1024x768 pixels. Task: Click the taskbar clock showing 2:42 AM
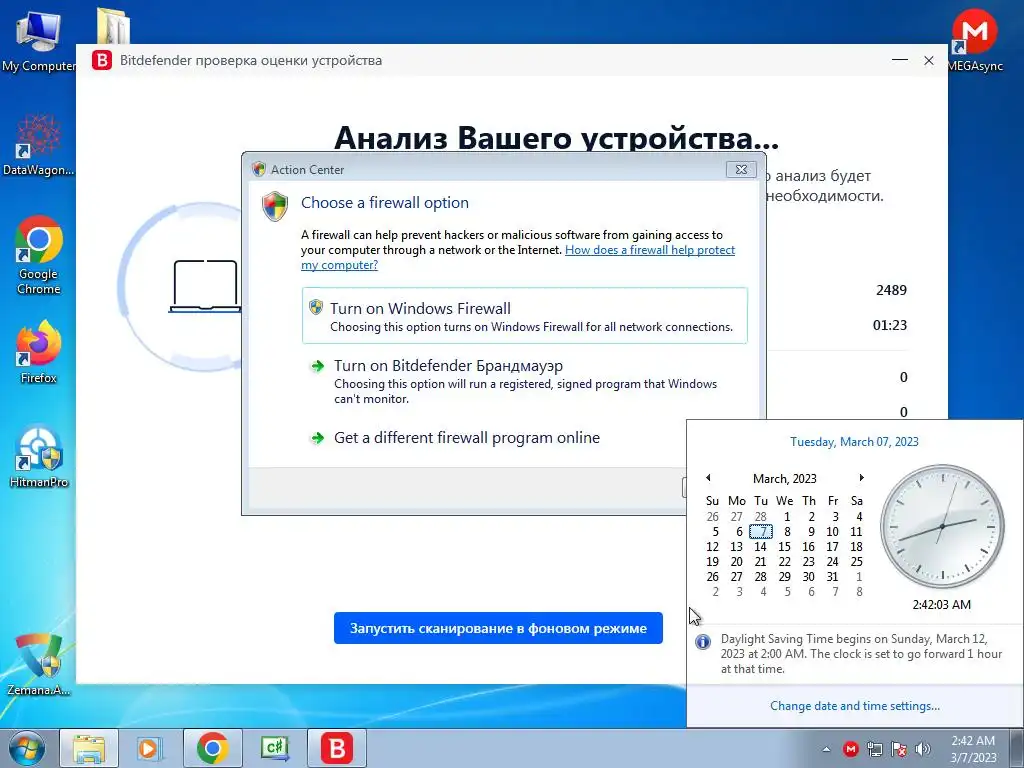pos(973,749)
